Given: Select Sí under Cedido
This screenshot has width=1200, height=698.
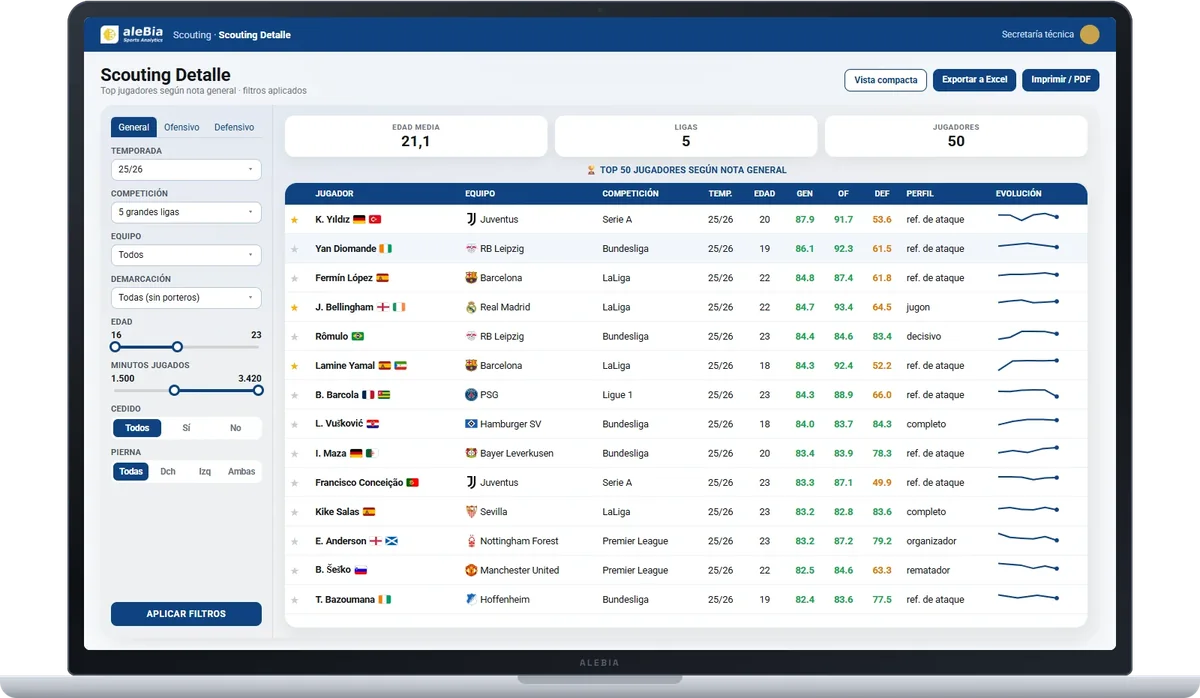Looking at the screenshot, I should [186, 428].
